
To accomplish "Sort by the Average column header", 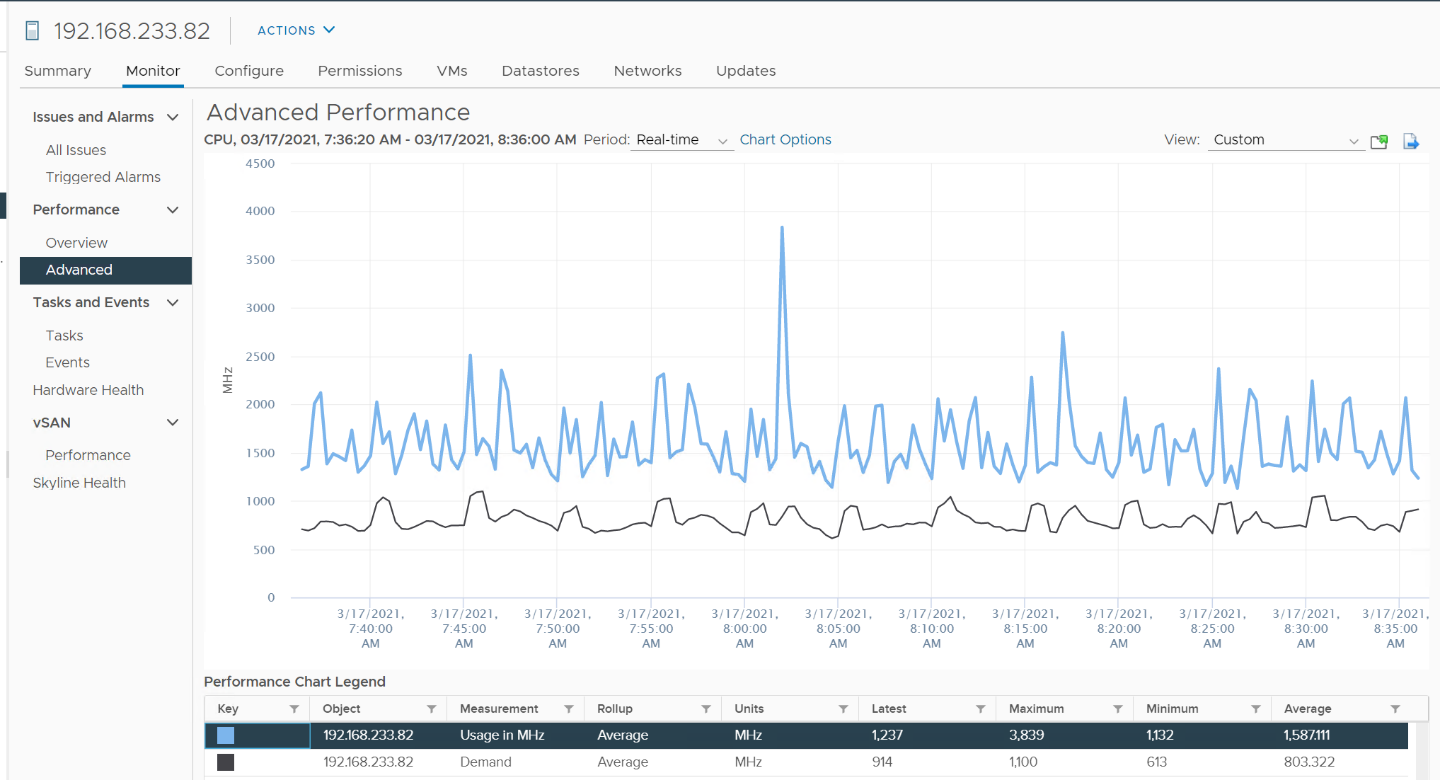I will [x=1308, y=709].
